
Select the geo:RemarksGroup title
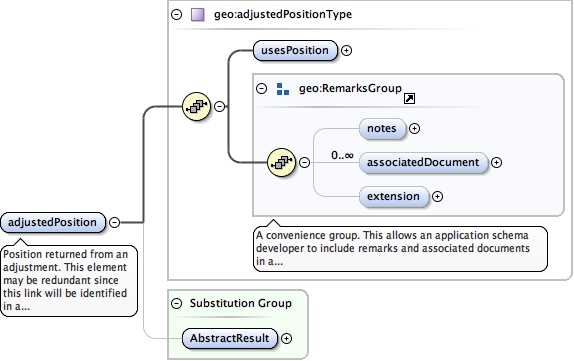(350, 88)
